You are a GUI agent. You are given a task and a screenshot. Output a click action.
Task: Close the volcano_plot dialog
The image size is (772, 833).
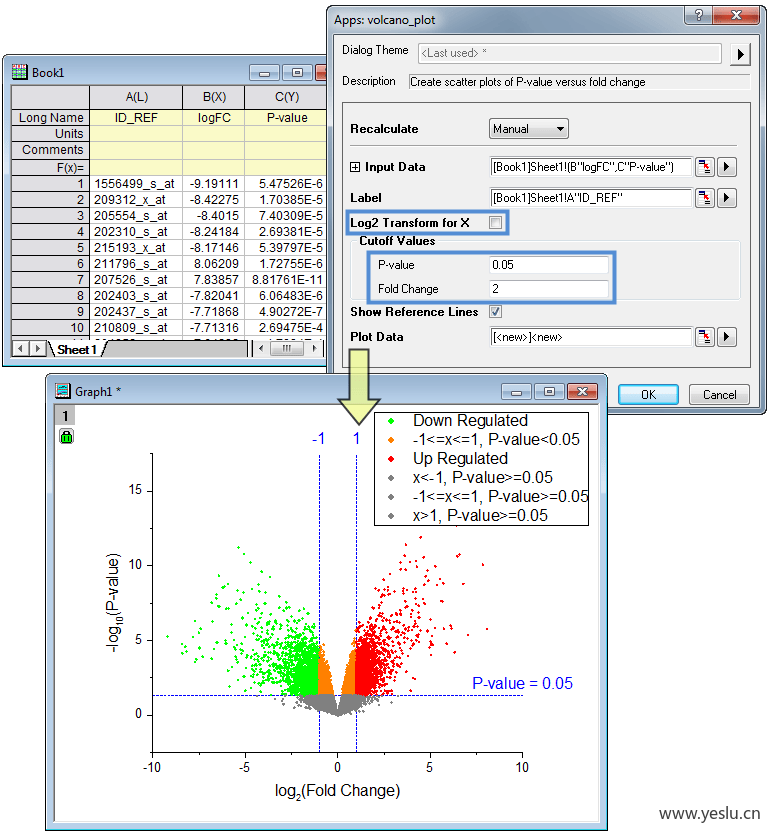(x=736, y=15)
